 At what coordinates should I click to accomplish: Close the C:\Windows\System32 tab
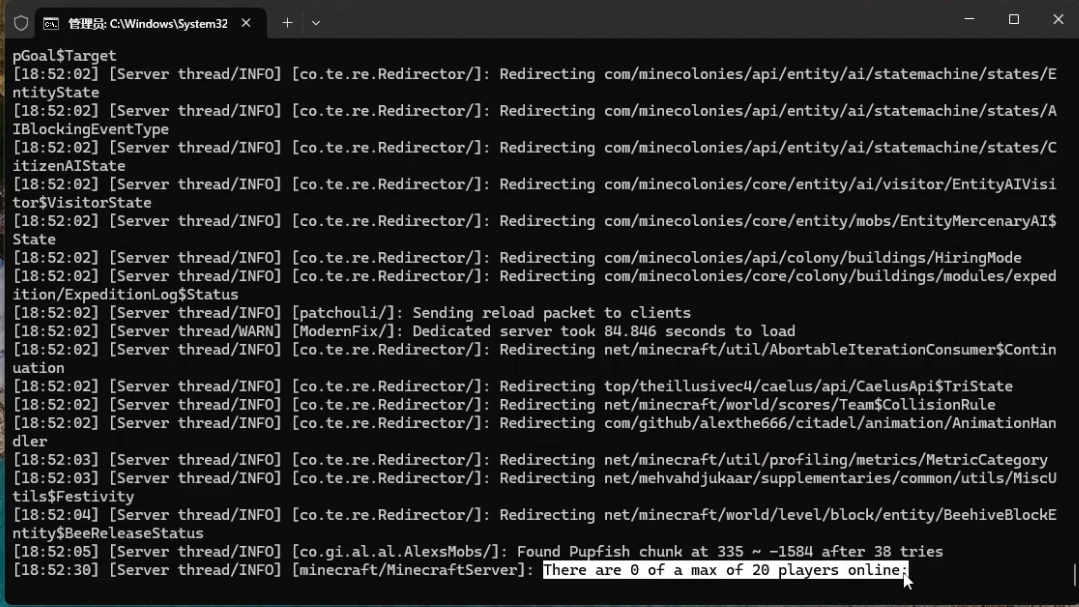(246, 23)
